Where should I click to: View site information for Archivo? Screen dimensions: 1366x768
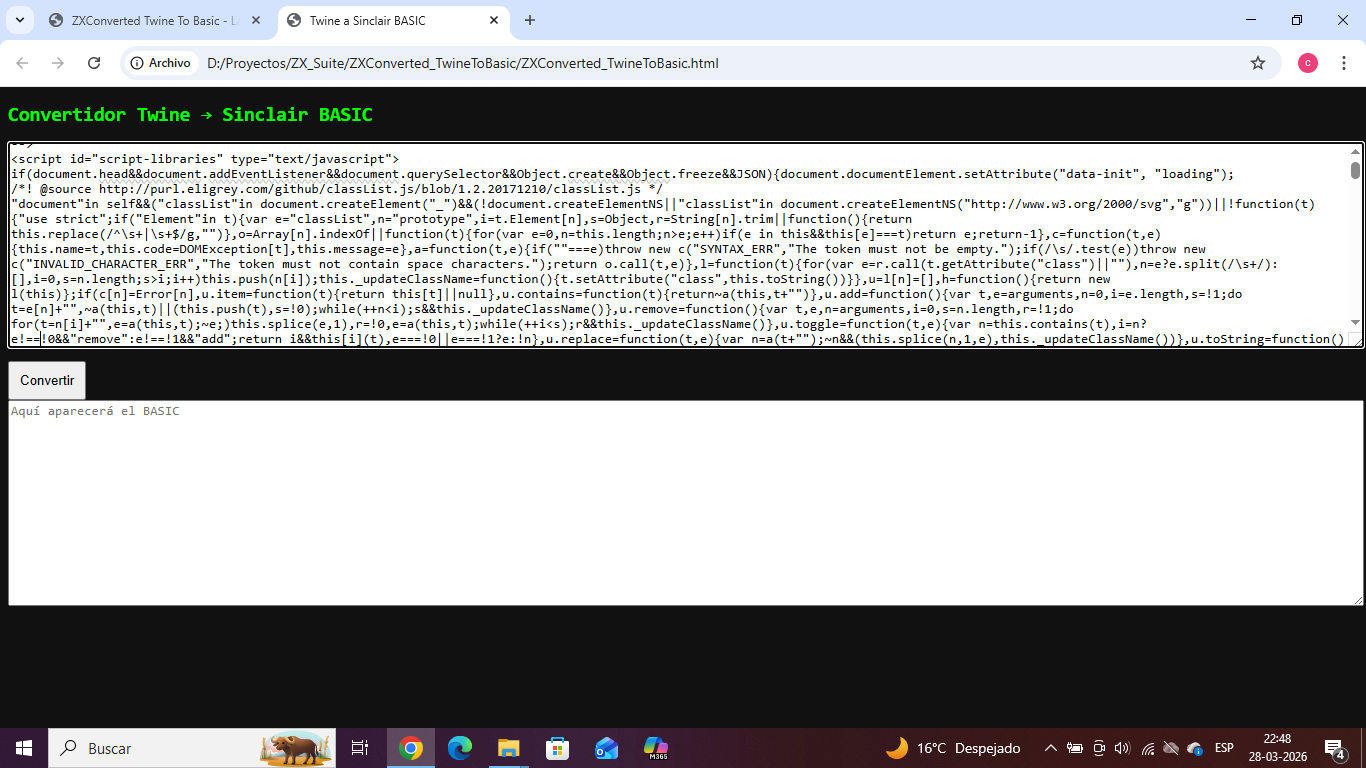coord(161,63)
